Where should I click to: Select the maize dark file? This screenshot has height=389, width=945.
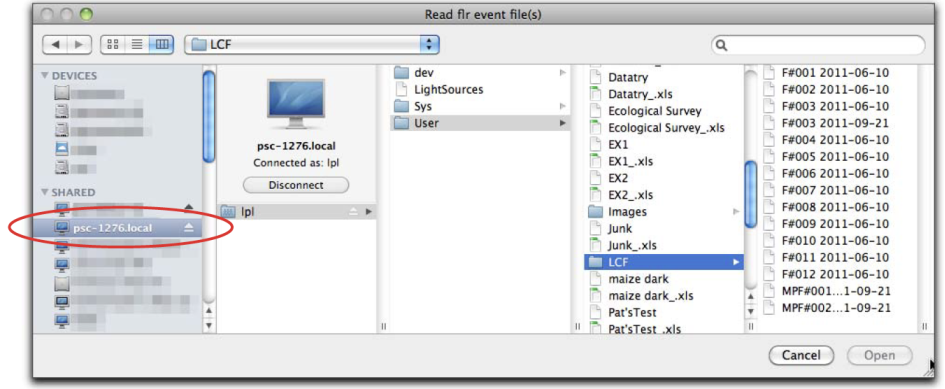664,279
